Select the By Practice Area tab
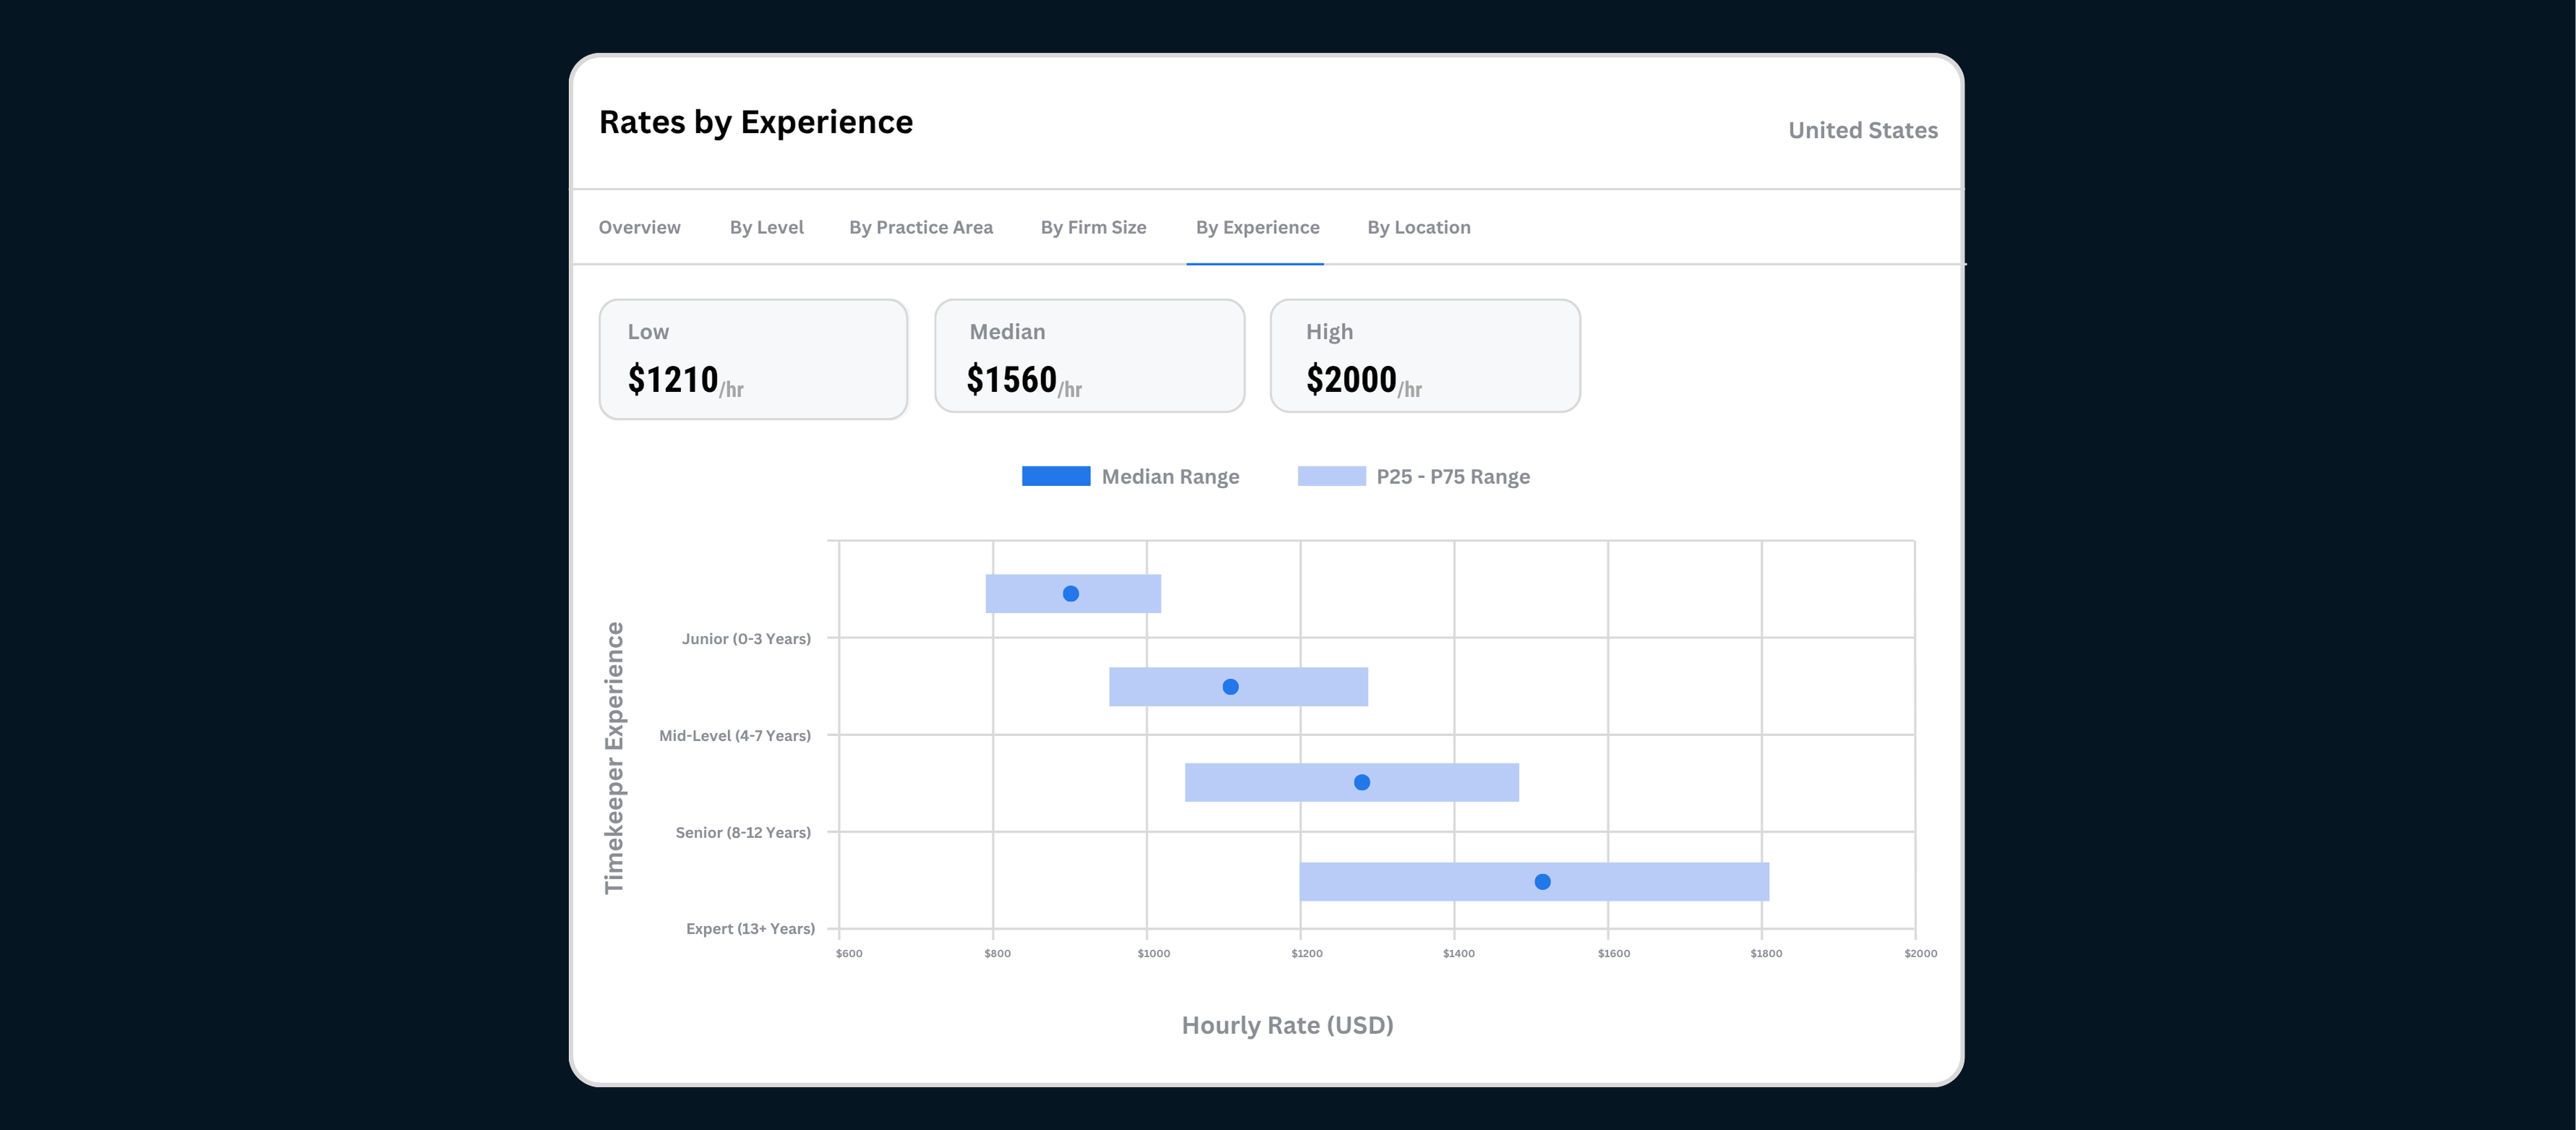The height and width of the screenshot is (1130, 2576). pos(920,227)
